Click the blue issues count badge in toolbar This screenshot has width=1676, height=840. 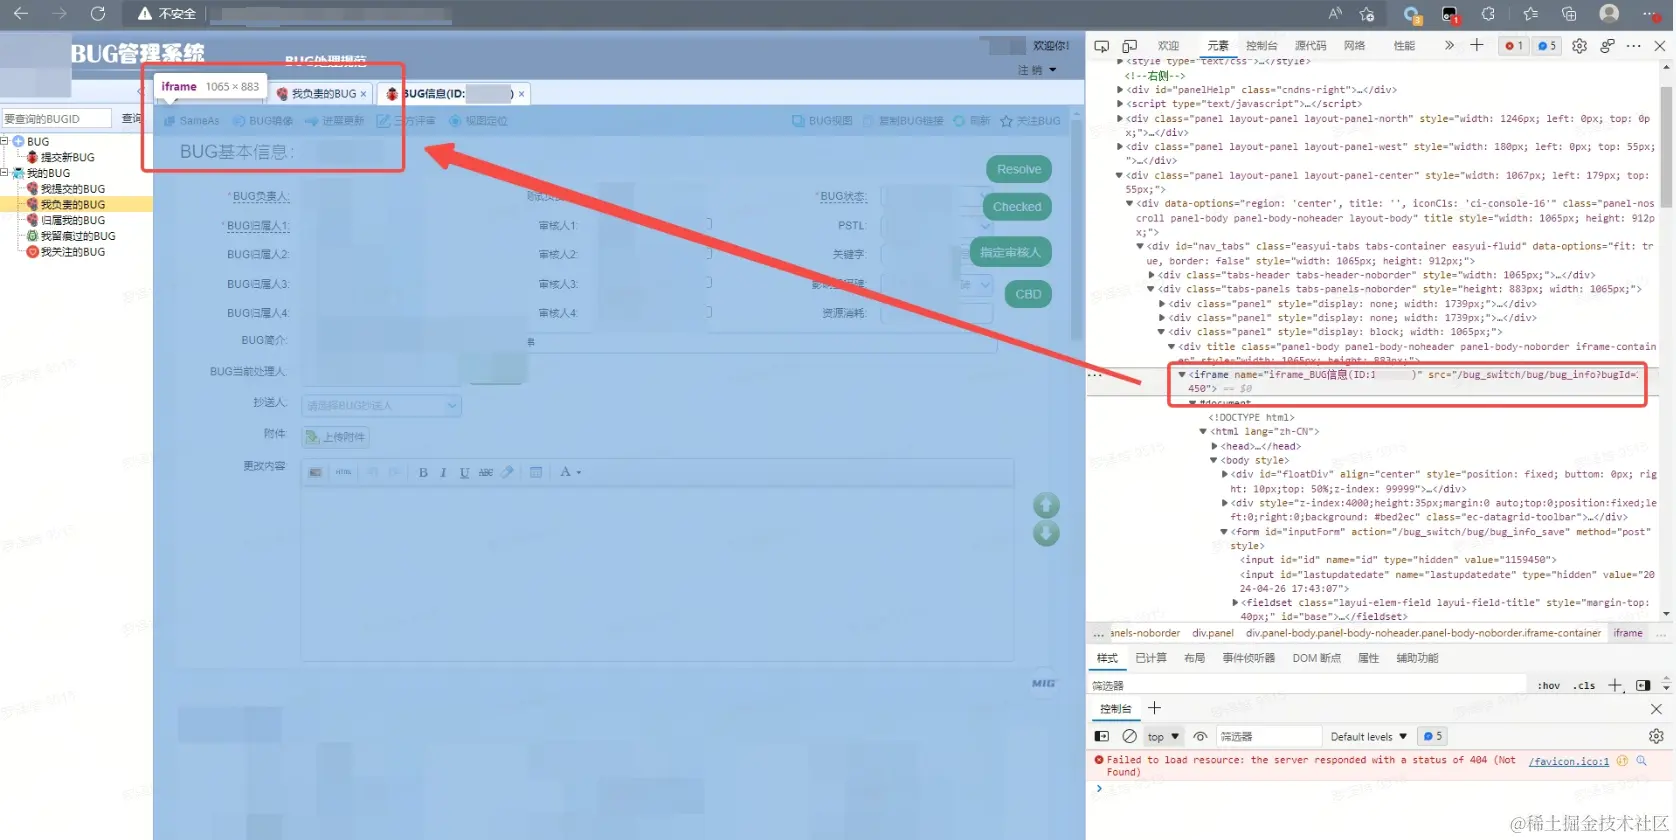click(x=1546, y=46)
